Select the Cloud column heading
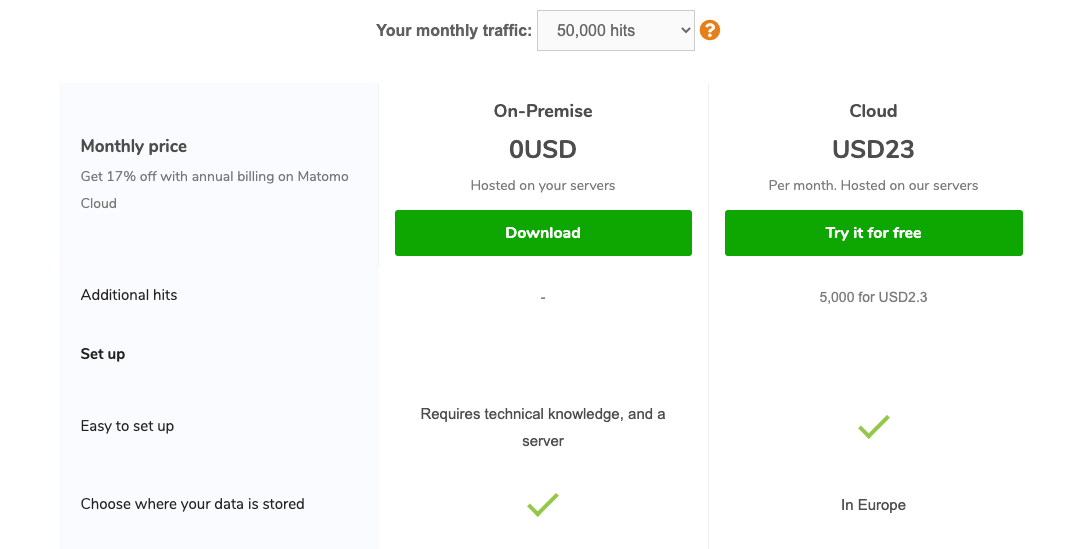 (x=873, y=111)
